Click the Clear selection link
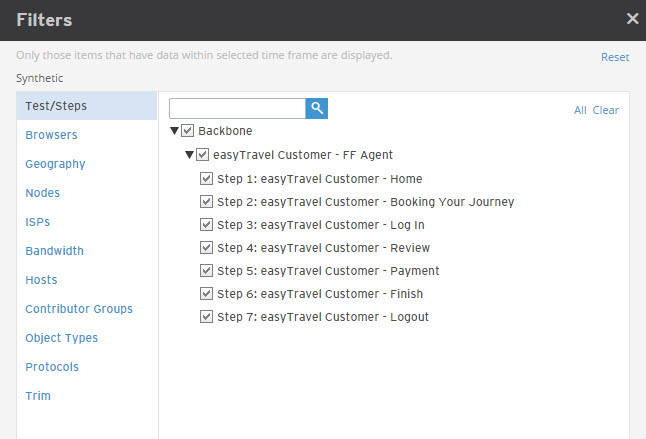646x439 pixels. pos(606,110)
